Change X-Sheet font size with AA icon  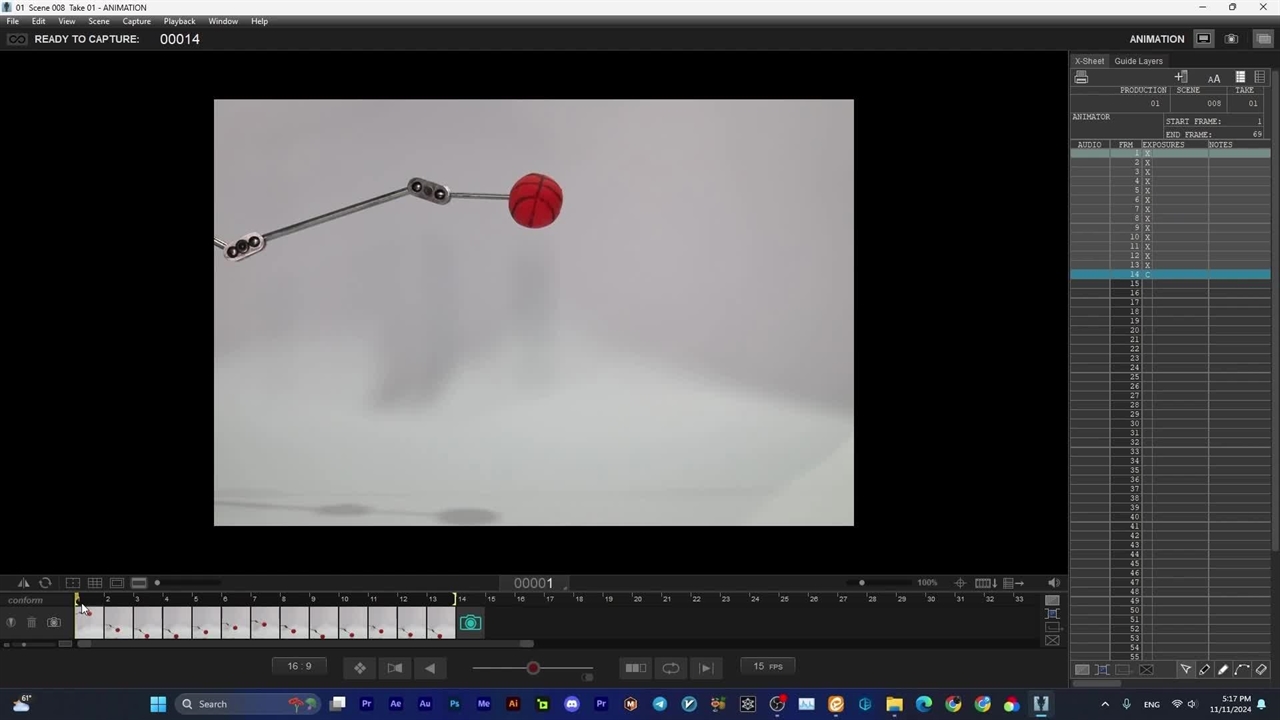[x=1213, y=78]
